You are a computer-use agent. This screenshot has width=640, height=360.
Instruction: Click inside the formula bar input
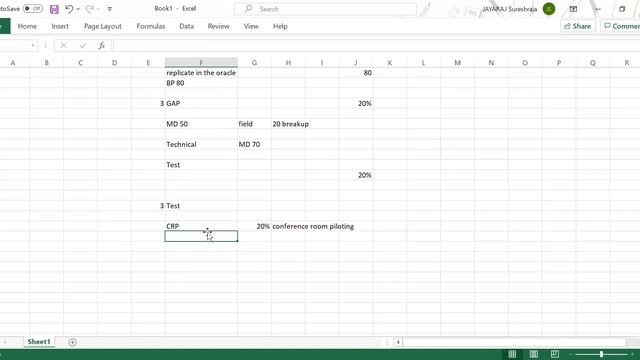click(x=376, y=45)
